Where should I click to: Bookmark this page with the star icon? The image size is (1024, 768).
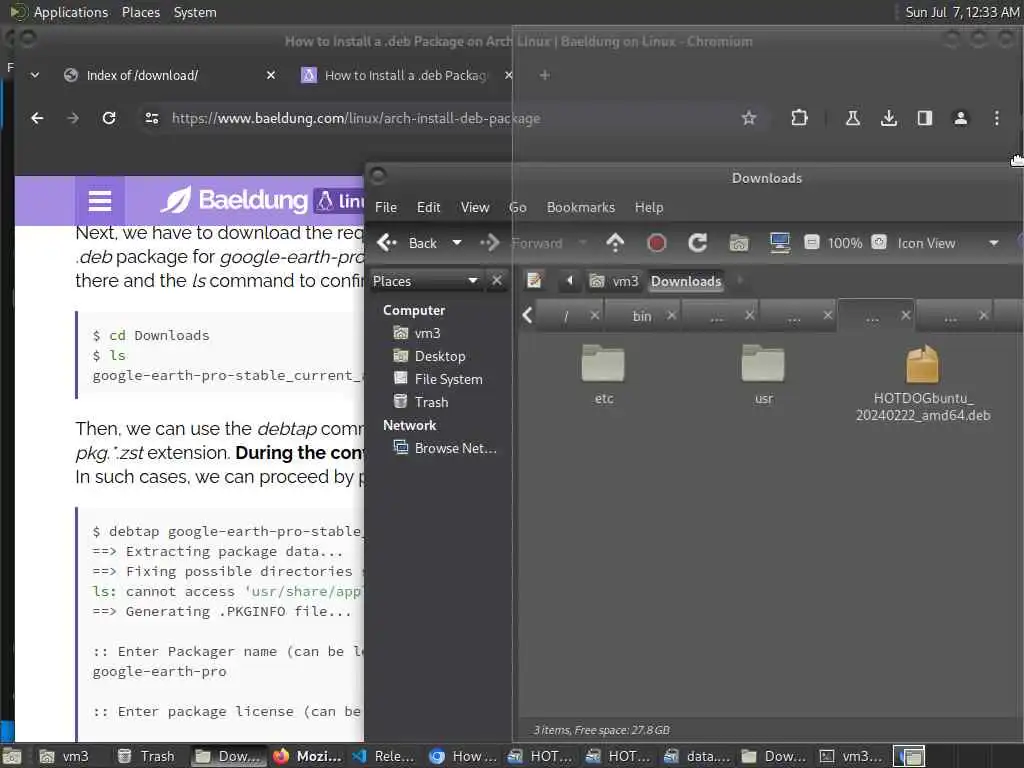748,118
